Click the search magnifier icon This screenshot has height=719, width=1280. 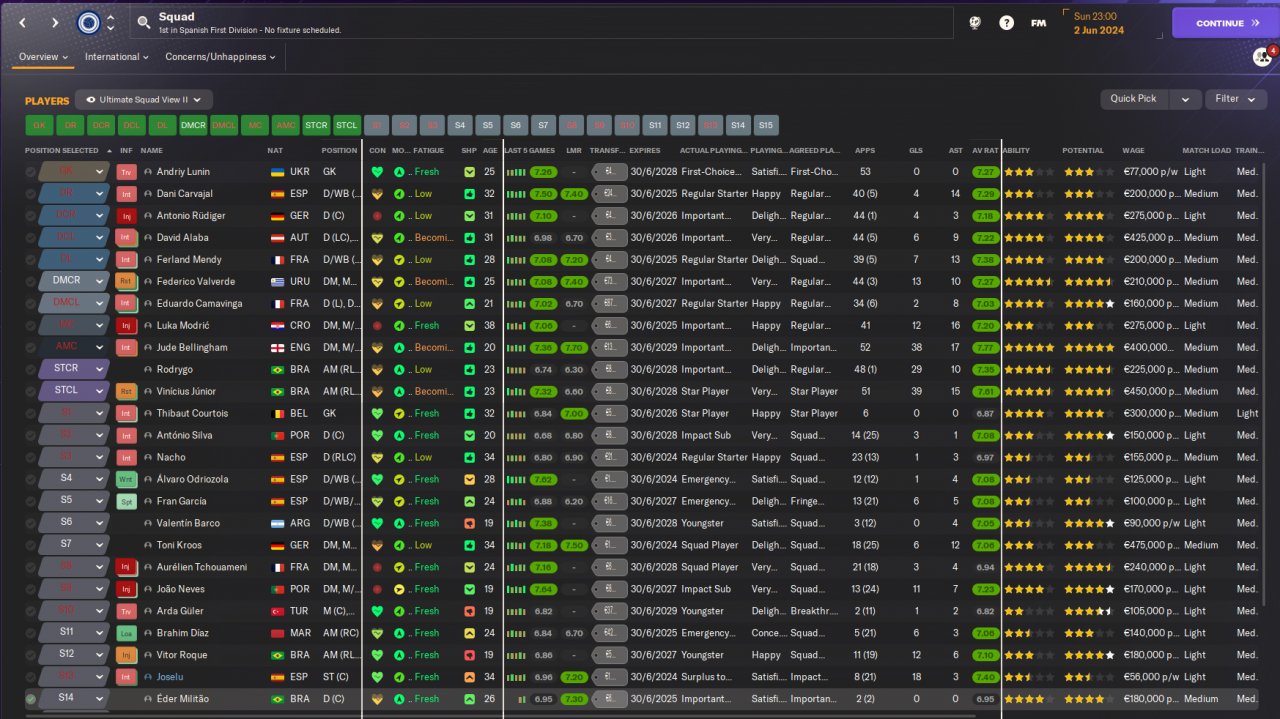(144, 22)
